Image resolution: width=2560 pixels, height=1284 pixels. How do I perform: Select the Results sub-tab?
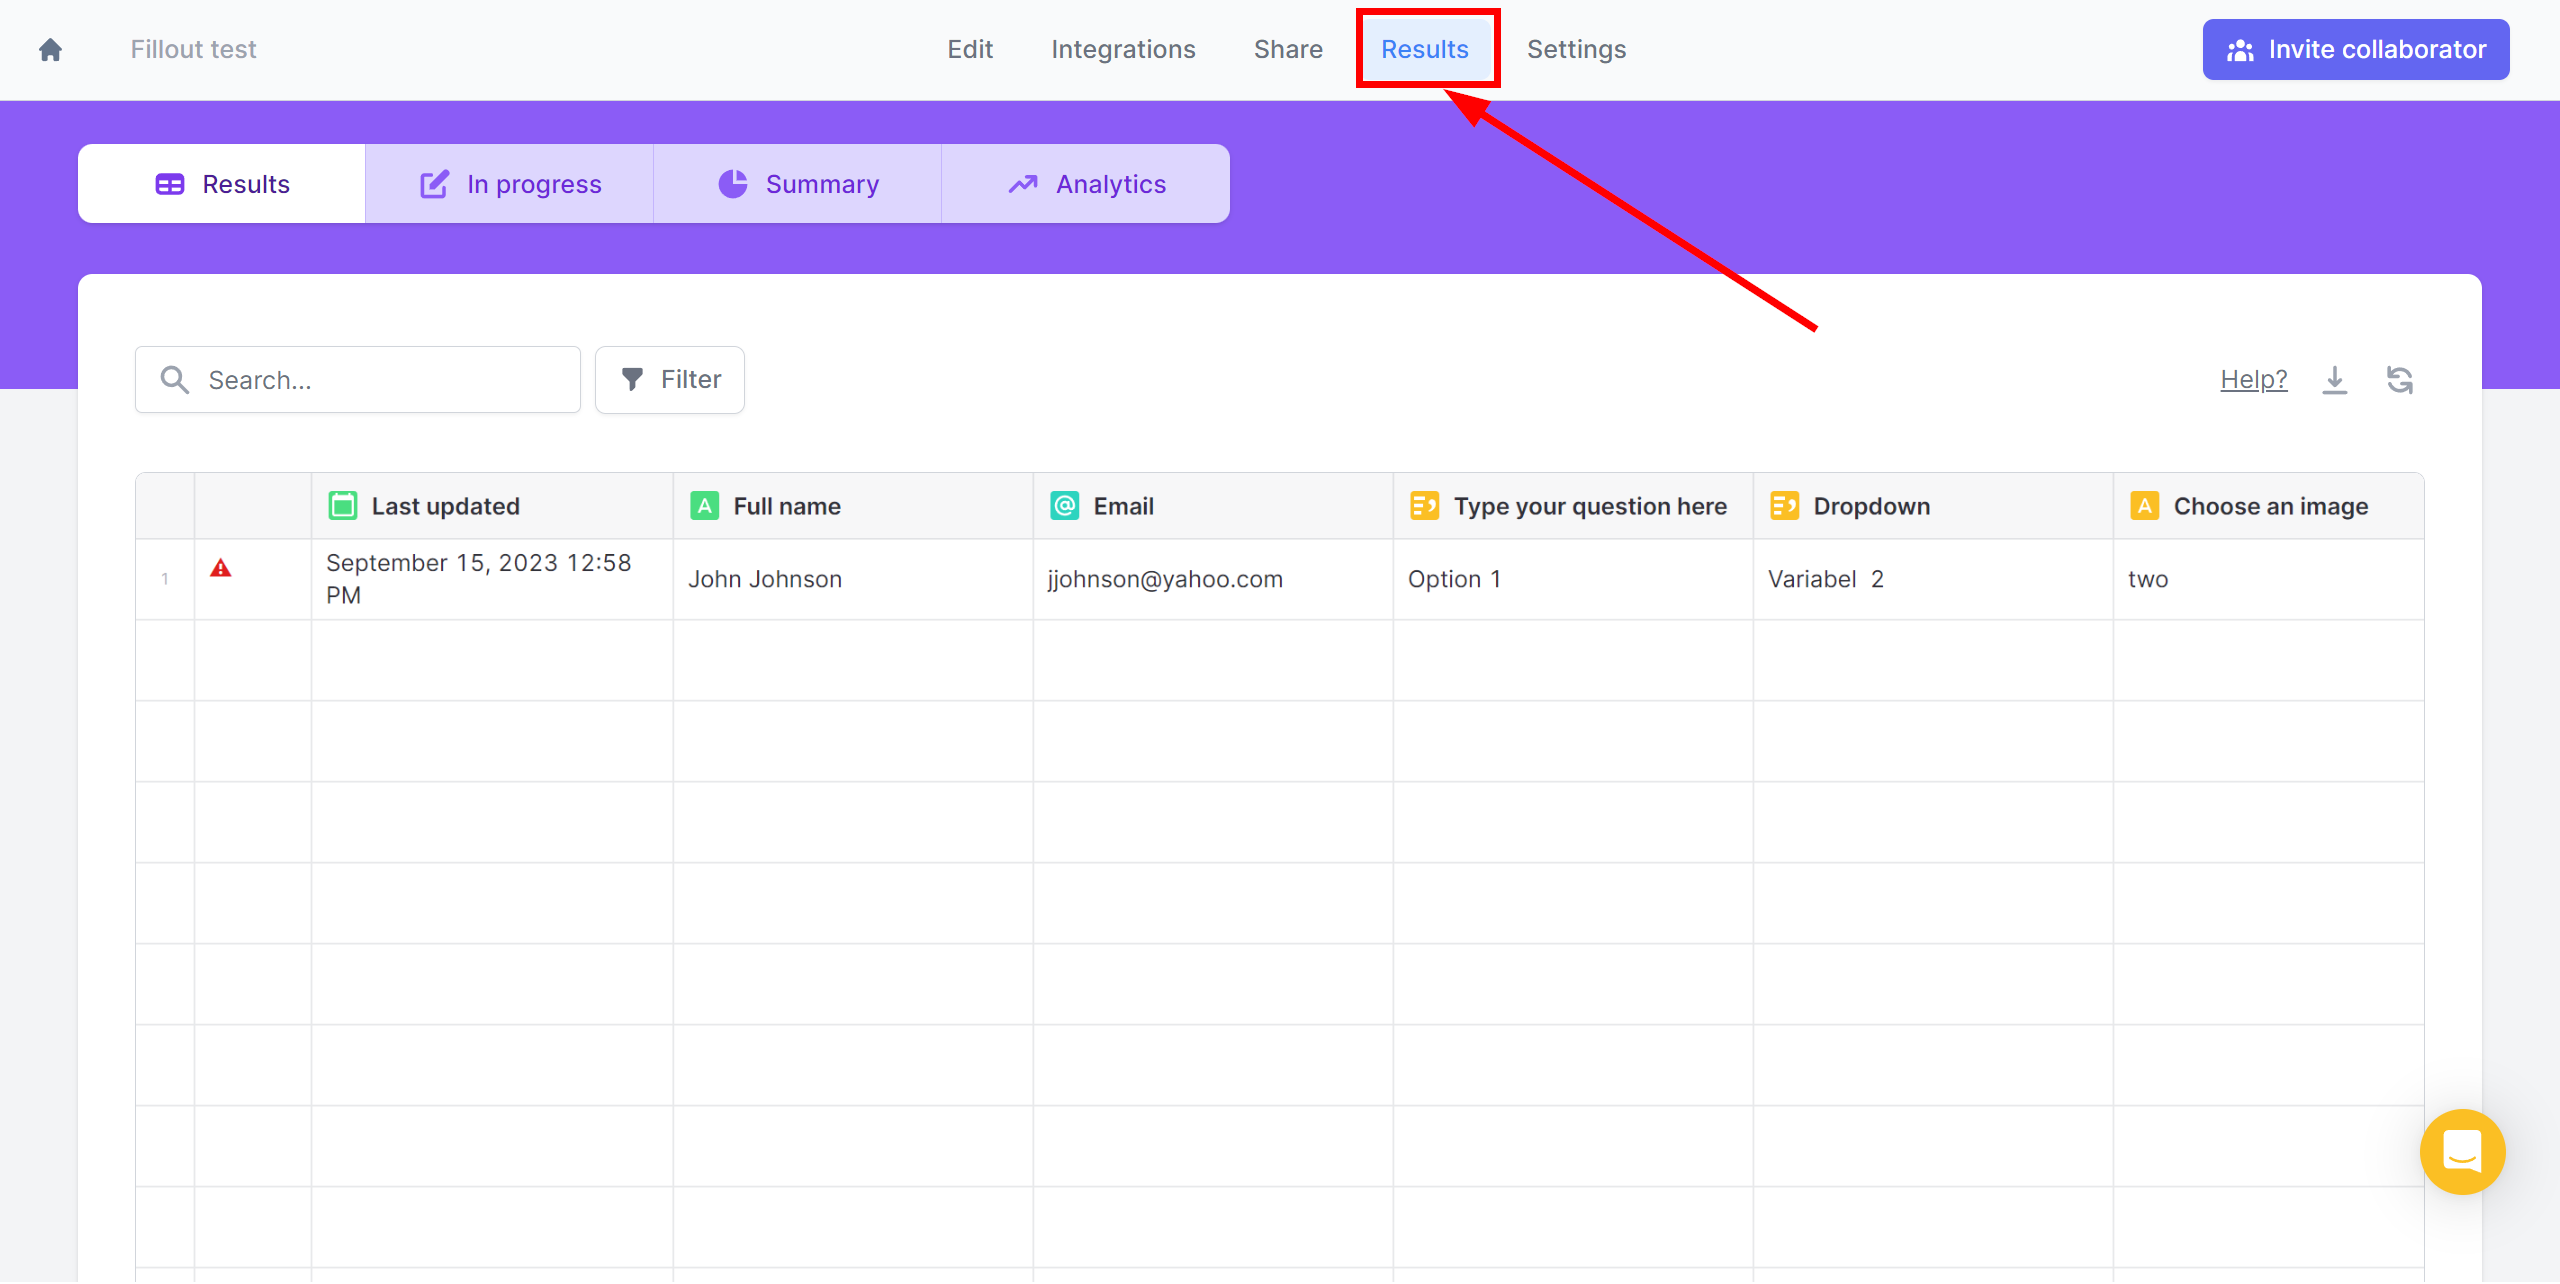(222, 184)
